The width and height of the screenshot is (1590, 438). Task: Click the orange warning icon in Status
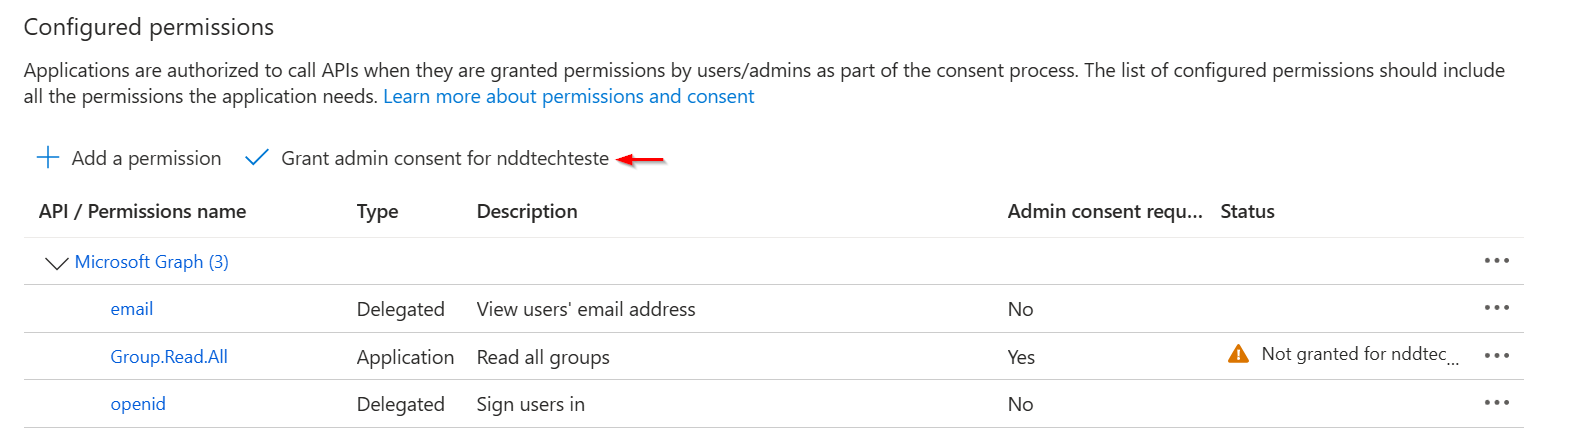1238,354
